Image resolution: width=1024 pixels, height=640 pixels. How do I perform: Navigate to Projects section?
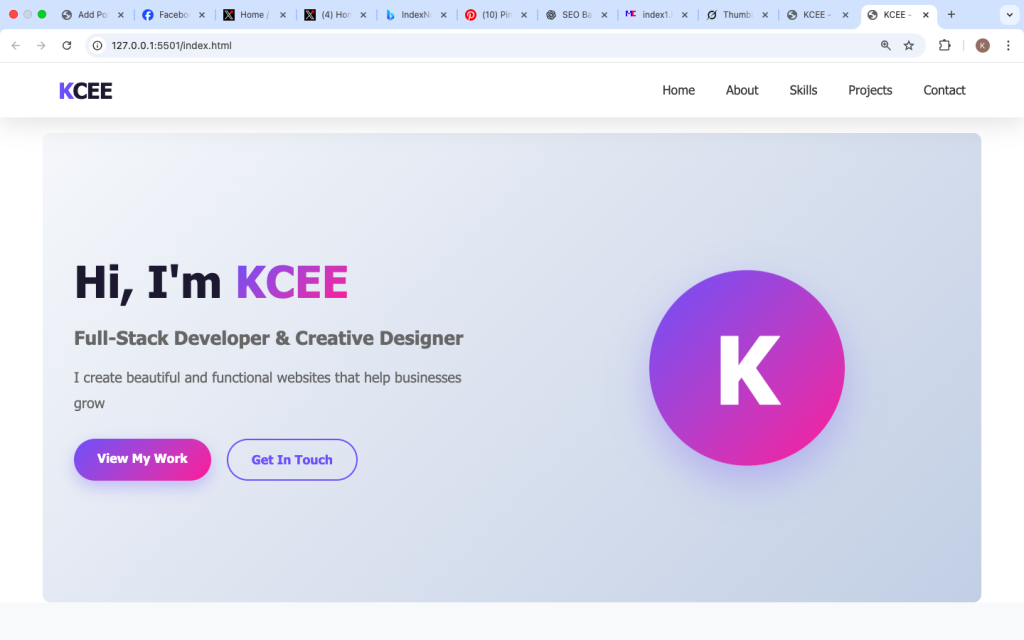click(x=870, y=90)
